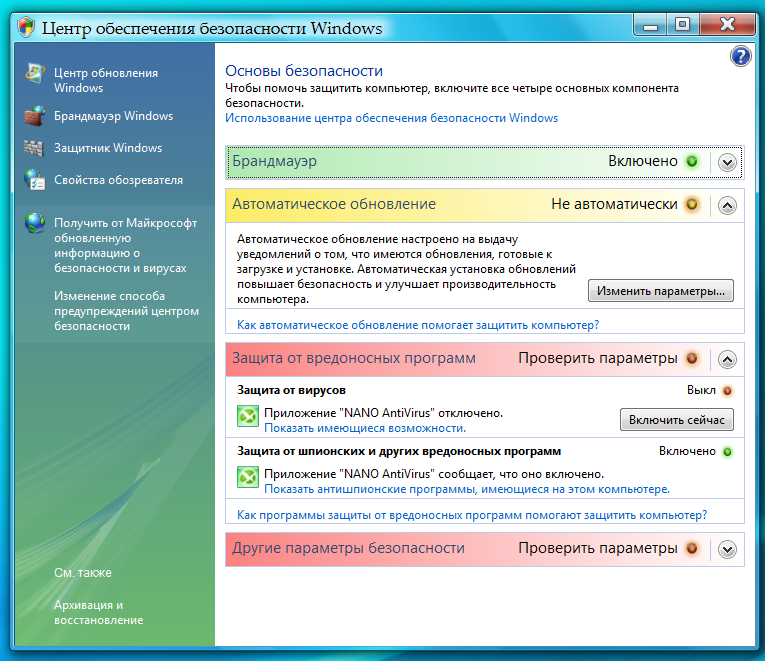Click the globe icon for Microsoft security info
Image resolution: width=765 pixels, height=661 pixels.
[x=35, y=223]
